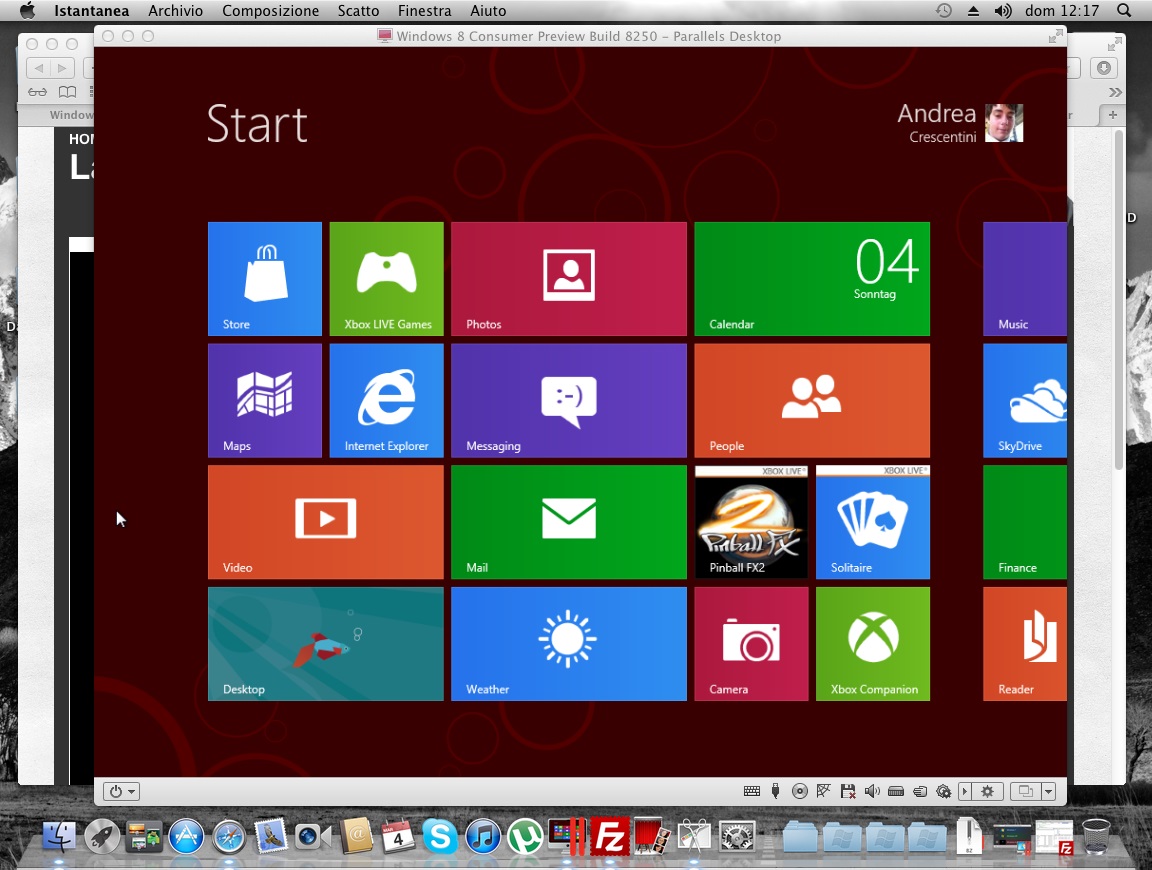
Task: Open the bookmarks book icon in Safari
Action: point(67,92)
